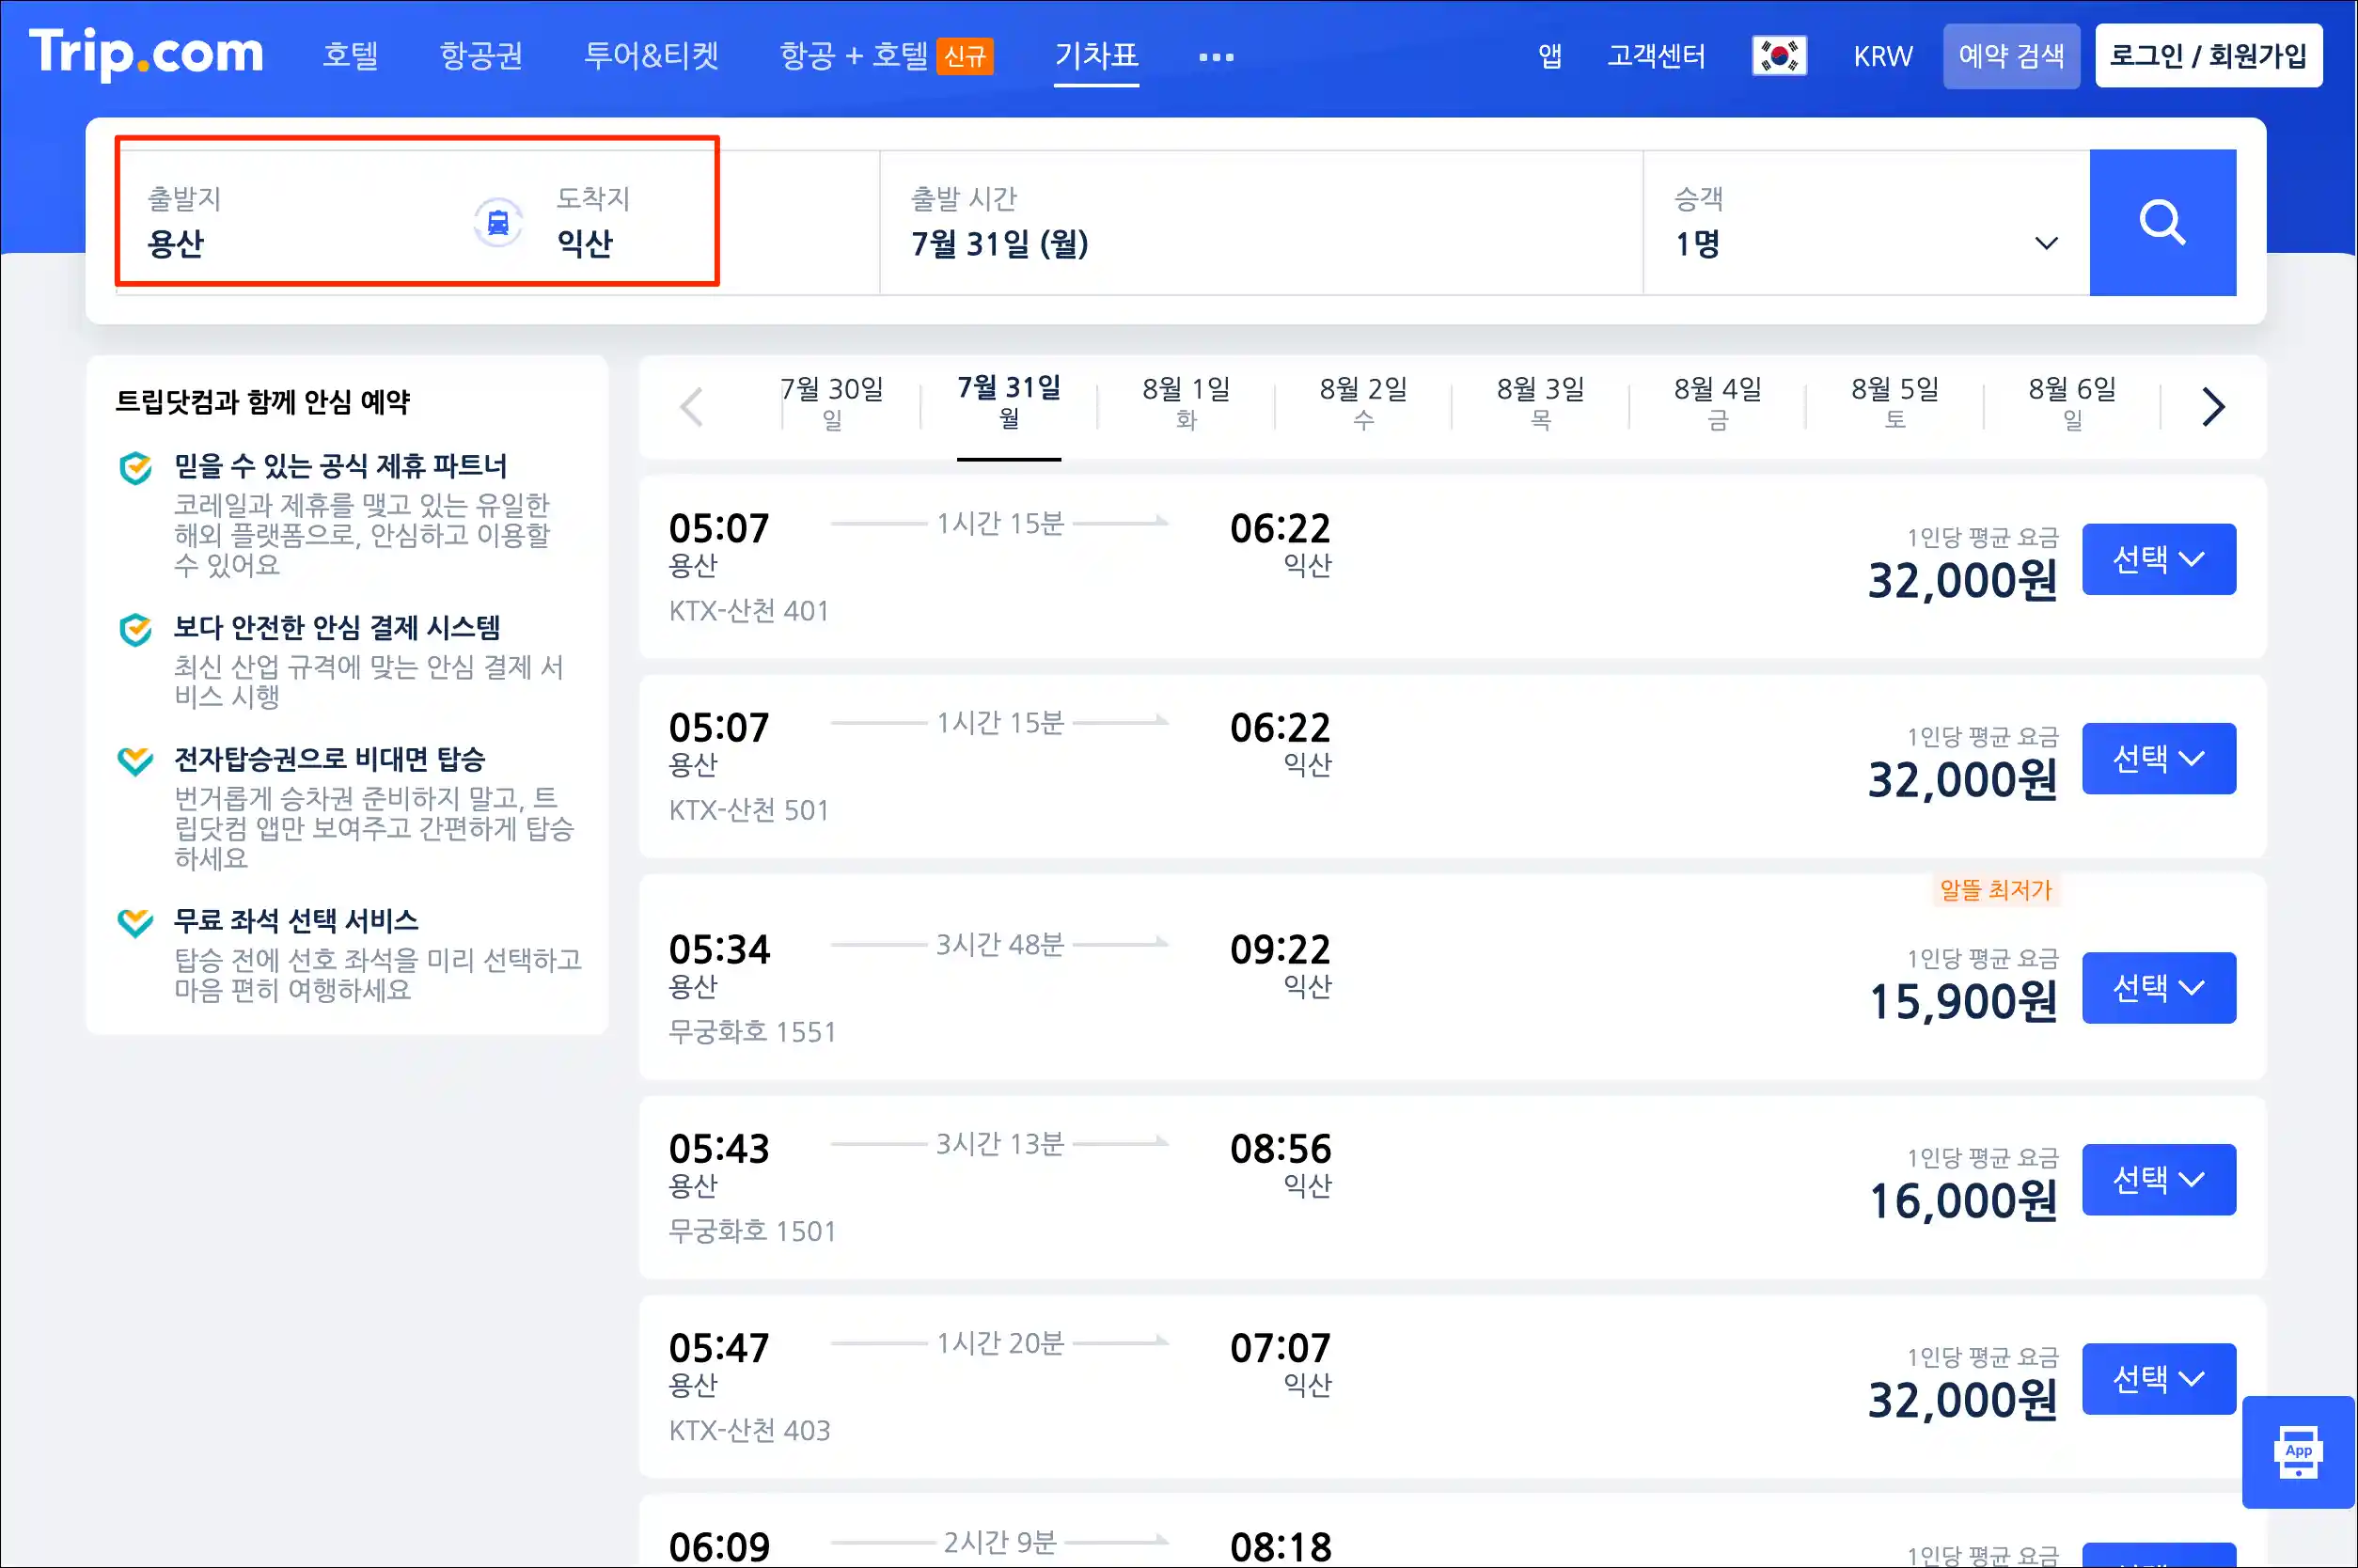Expand 선택 for KTX-산천 401

(2158, 559)
